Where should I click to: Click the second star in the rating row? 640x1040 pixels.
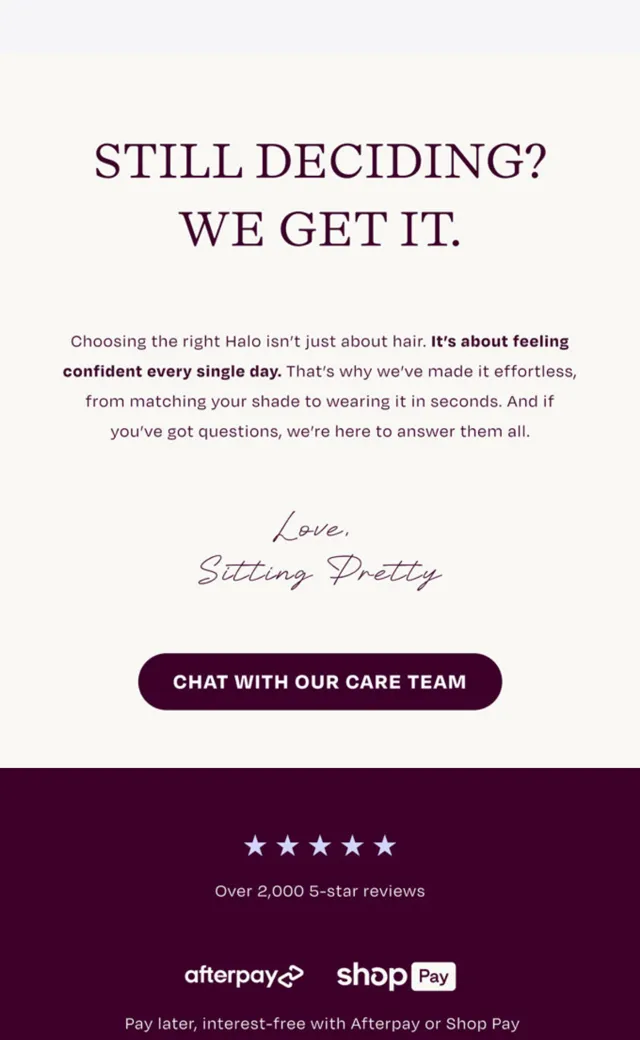click(287, 846)
